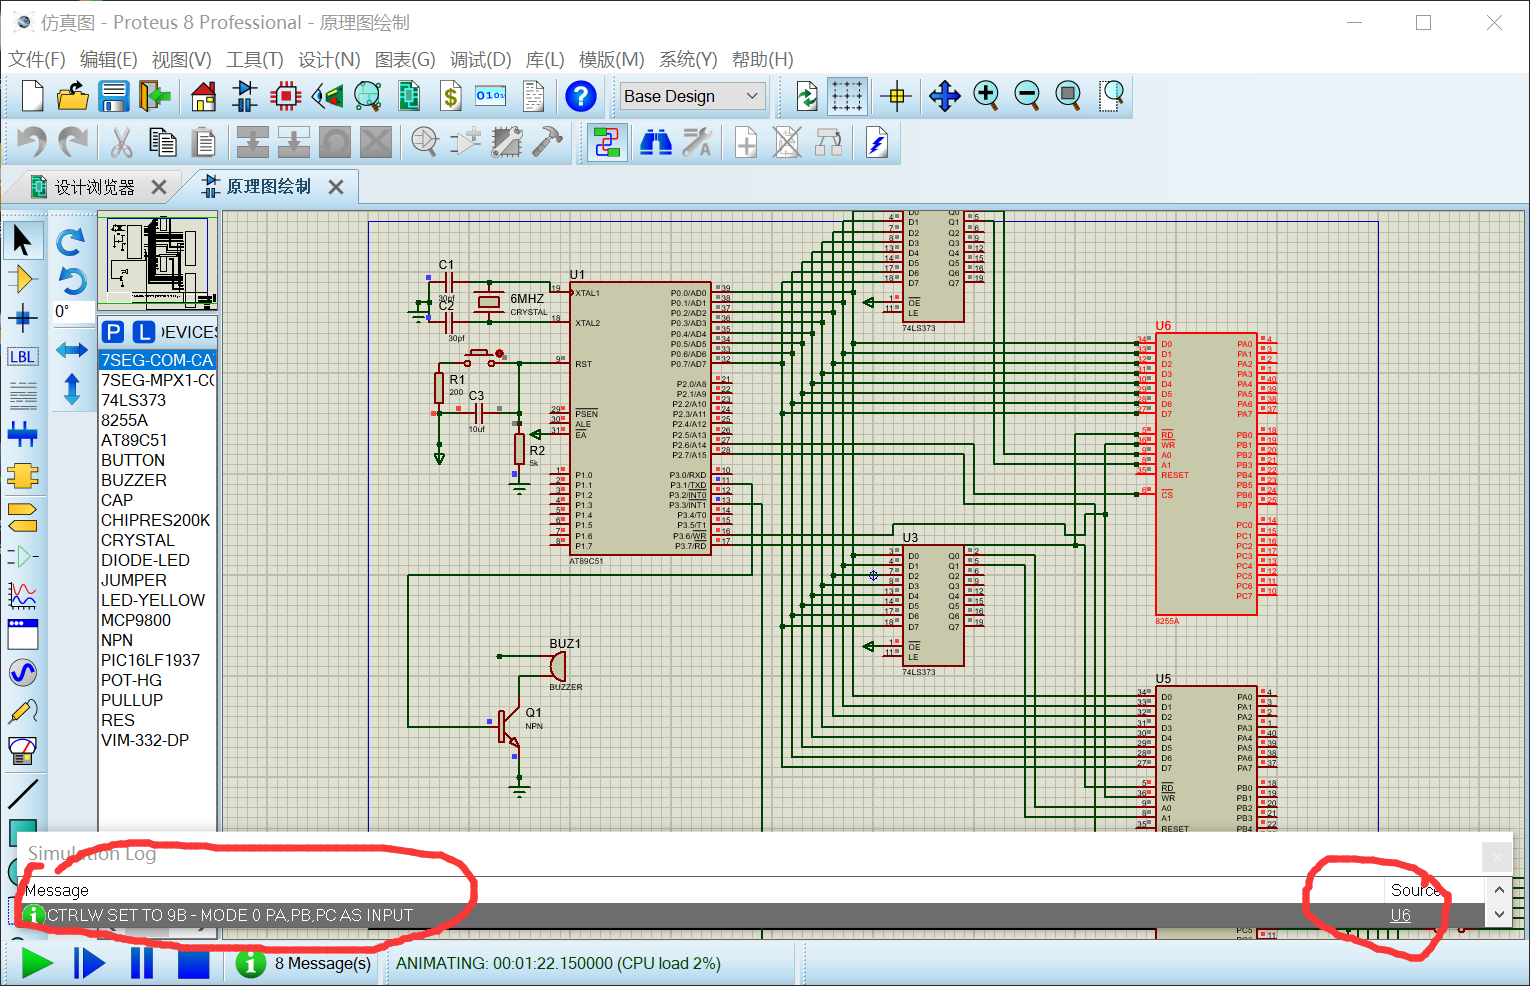Zoom in with the plus magnifier

[986, 96]
